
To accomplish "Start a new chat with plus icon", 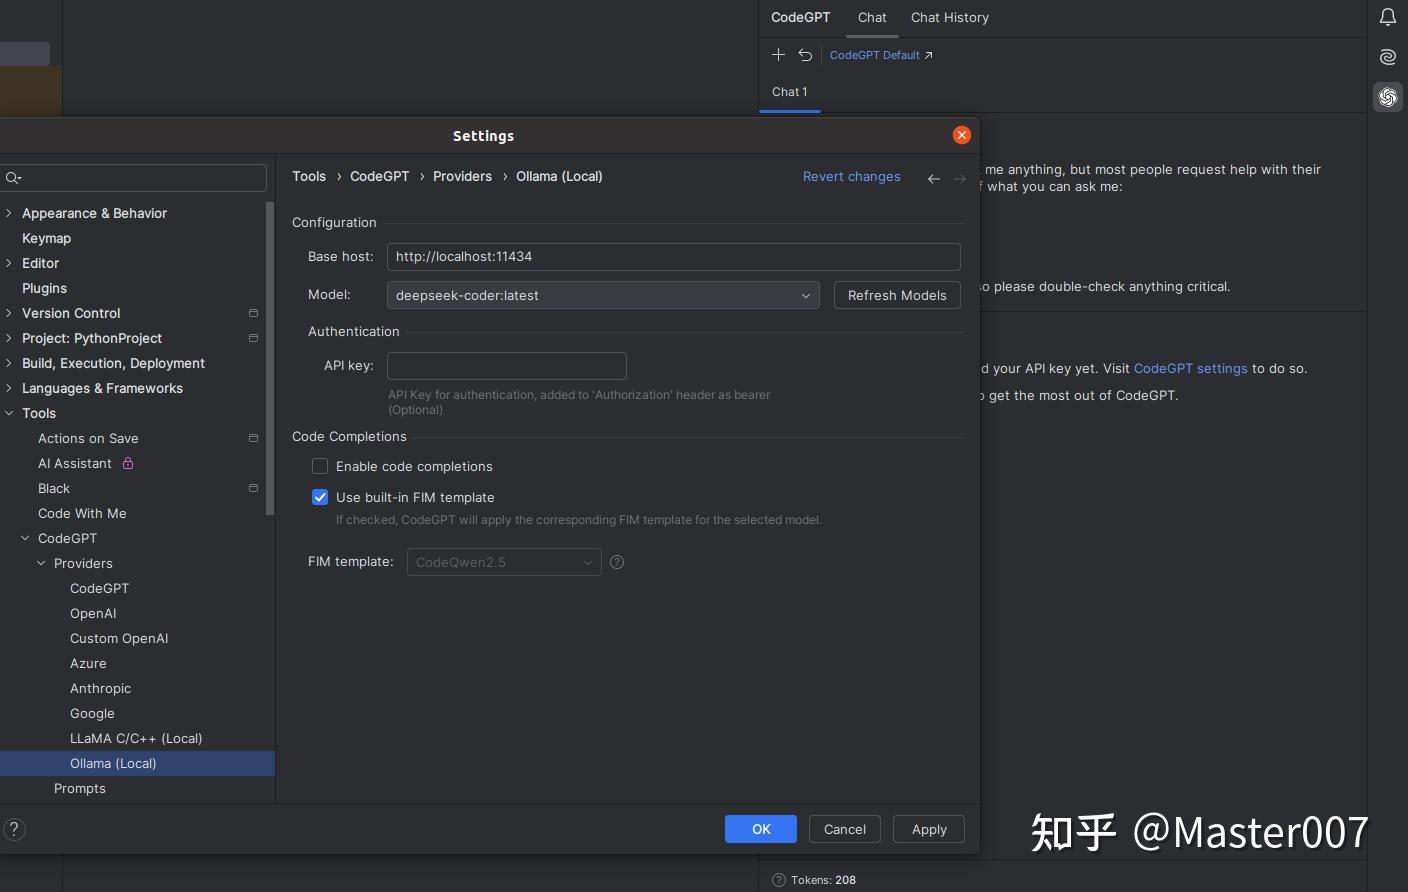I will (778, 55).
